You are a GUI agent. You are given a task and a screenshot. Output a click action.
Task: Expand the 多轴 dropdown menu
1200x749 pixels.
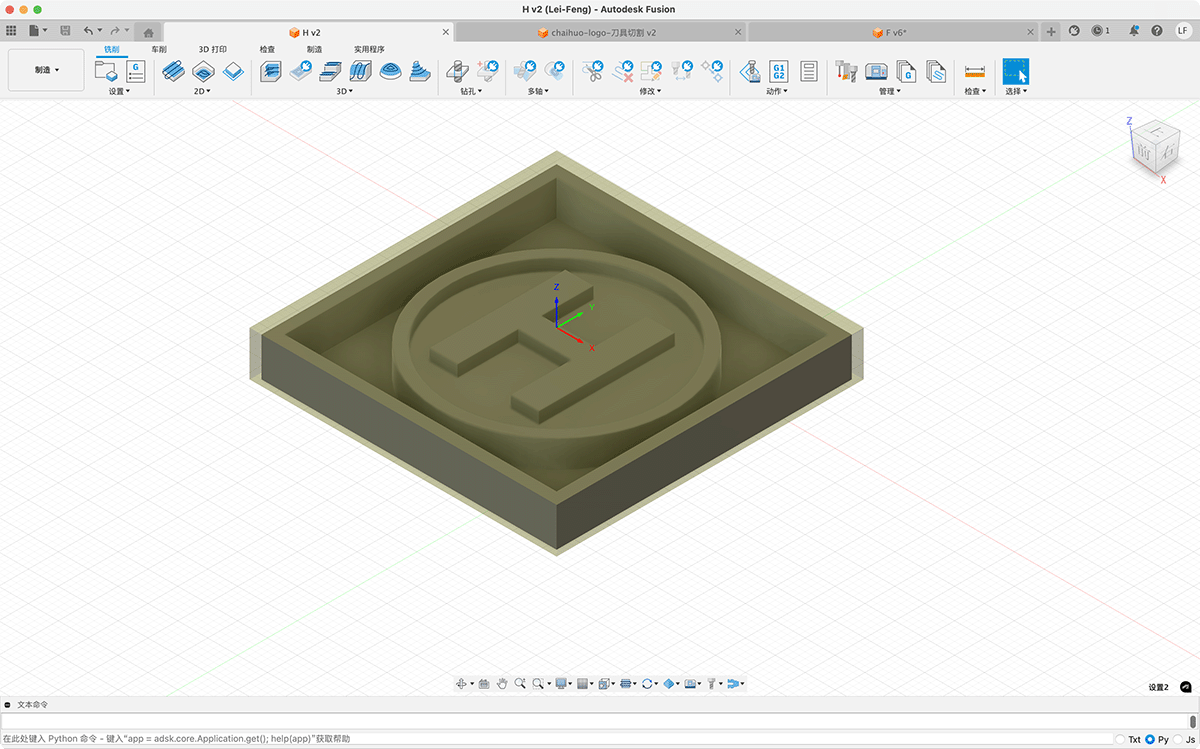point(539,91)
